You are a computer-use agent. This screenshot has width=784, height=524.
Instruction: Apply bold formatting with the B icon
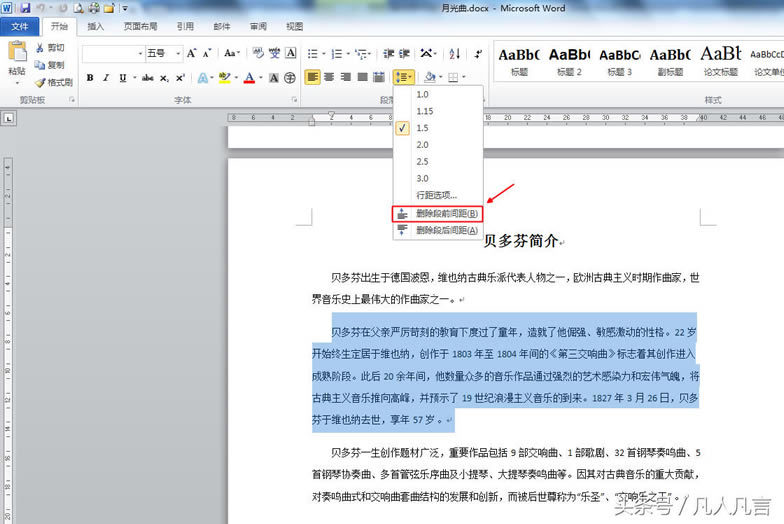click(90, 77)
